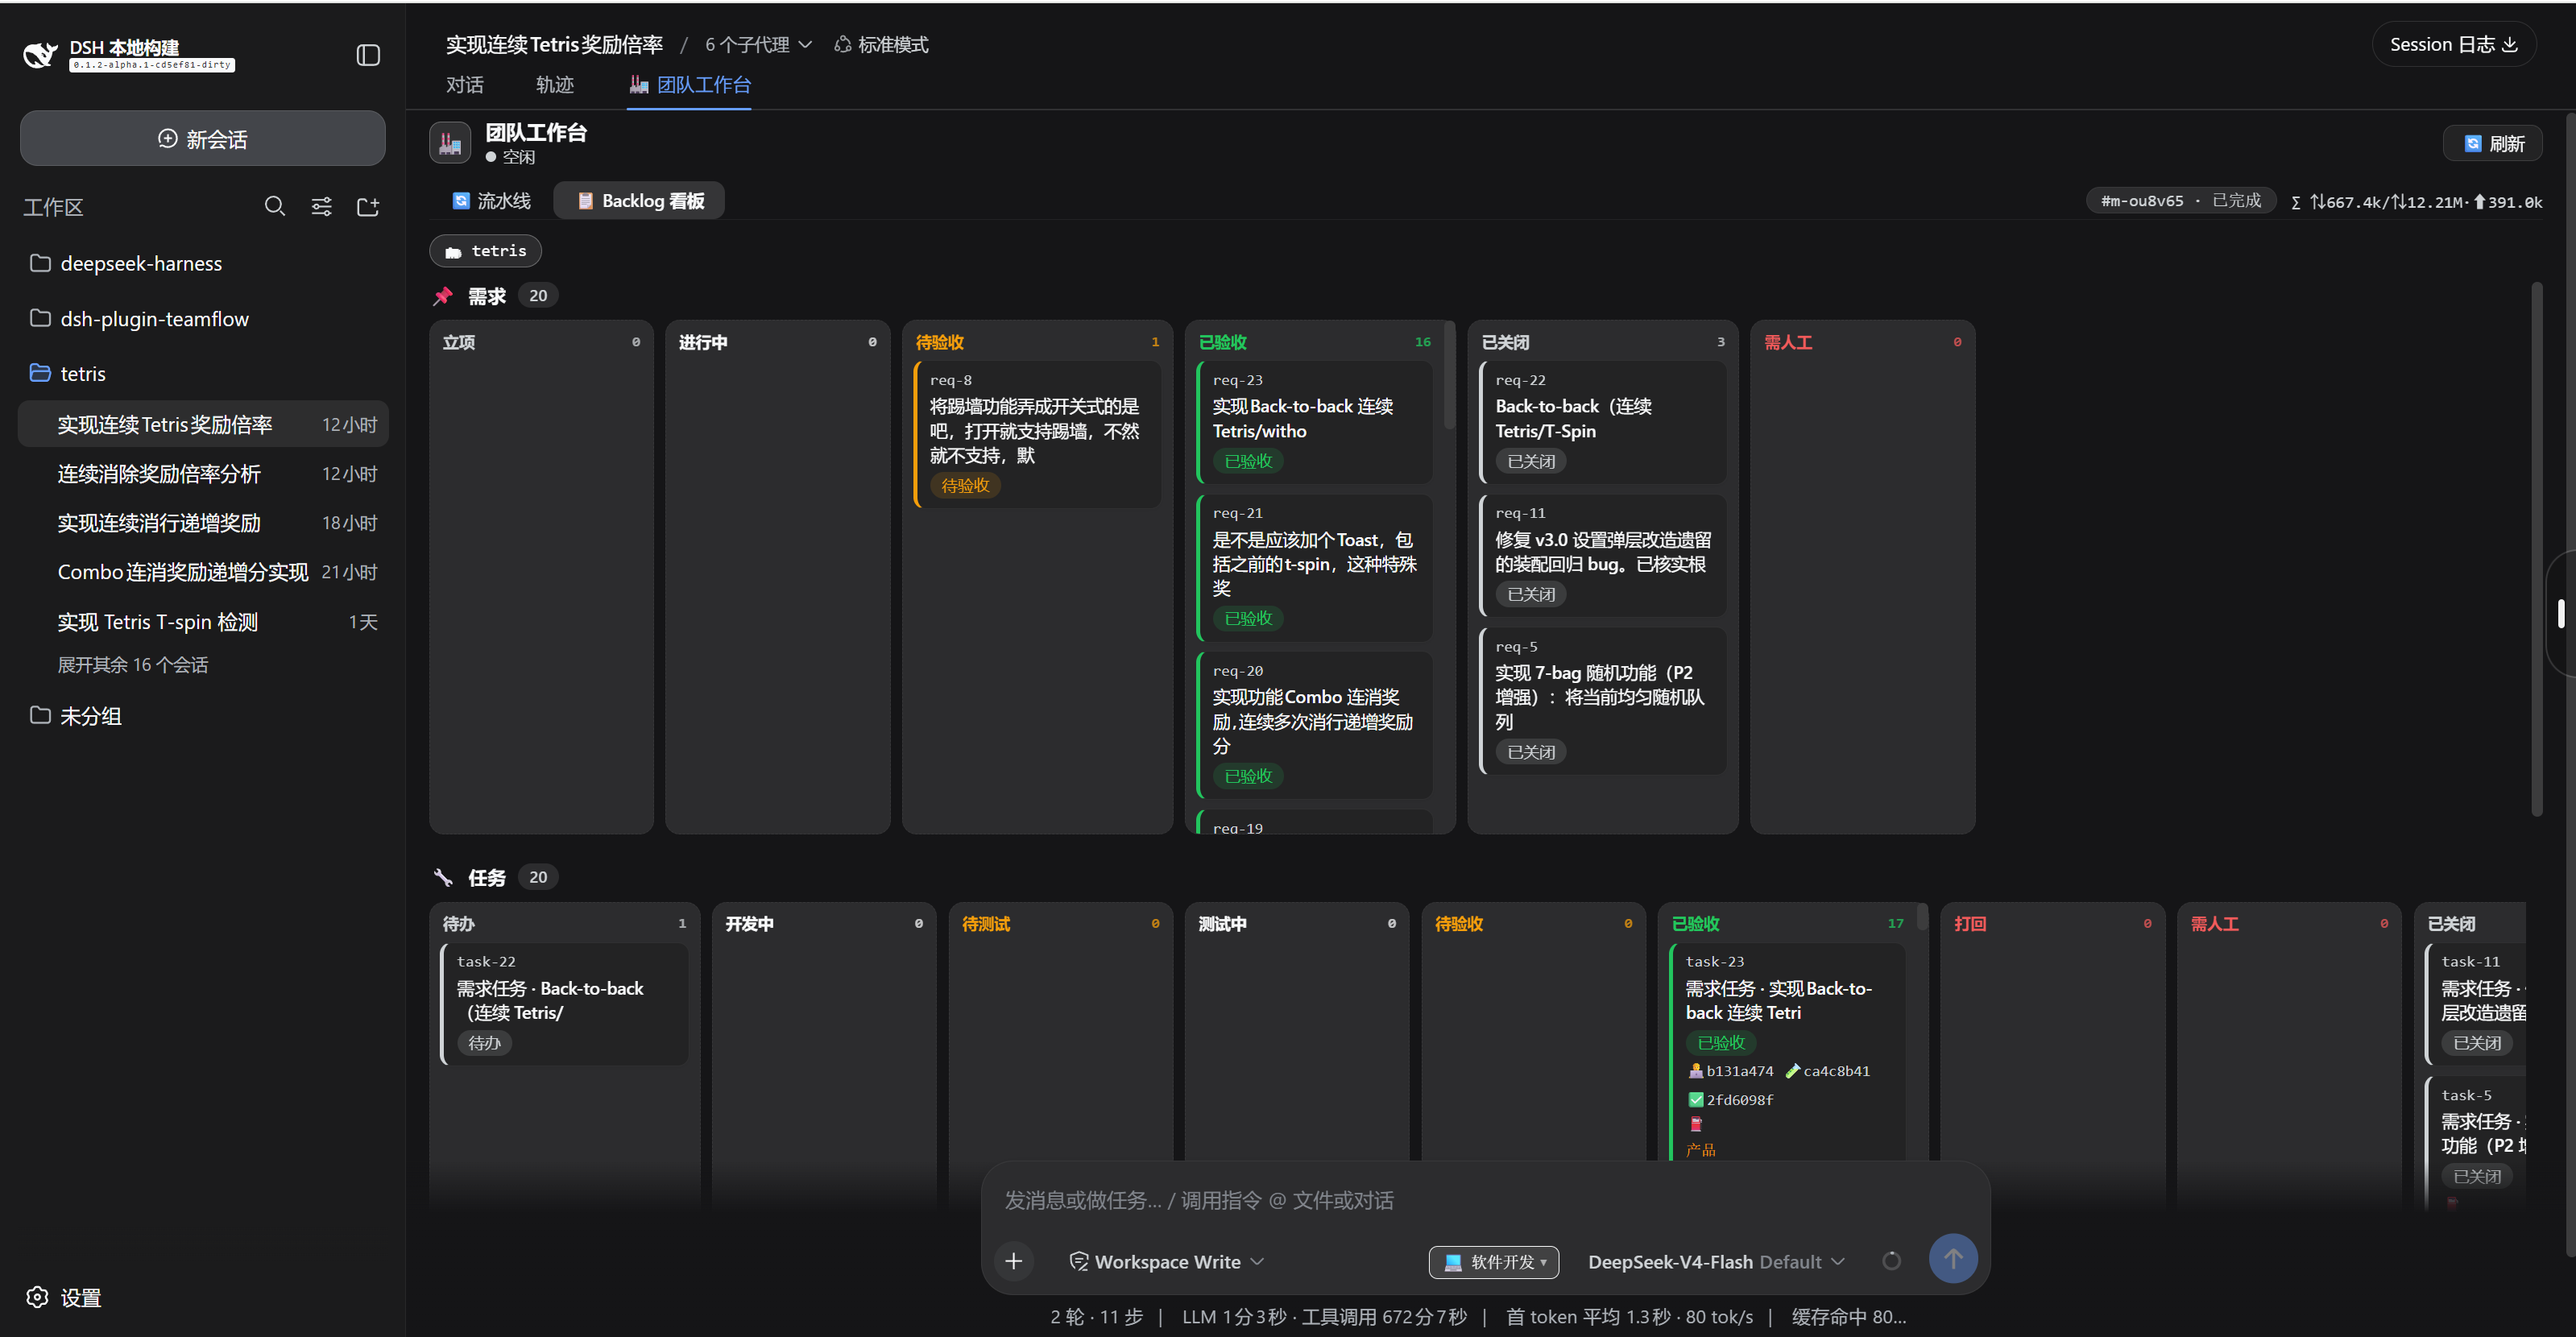This screenshot has width=2576, height=1337.
Task: Open the 软件开发 role dropdown
Action: [x=1494, y=1262]
